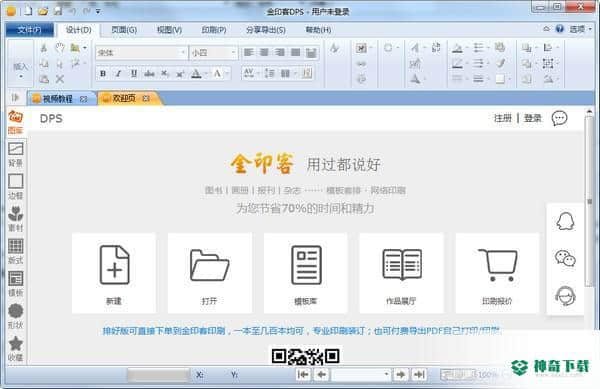Align text center

point(264,52)
